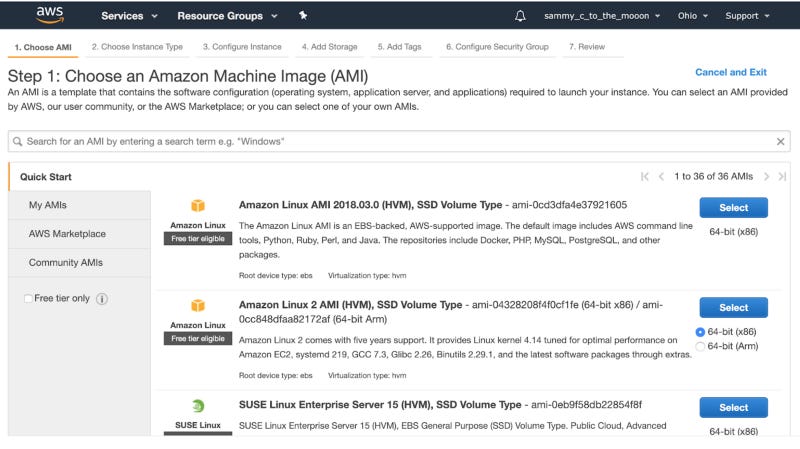Screen dimensions: 800x449
Task: Select 64-bit (Arm) radio option
Action: click(700, 346)
